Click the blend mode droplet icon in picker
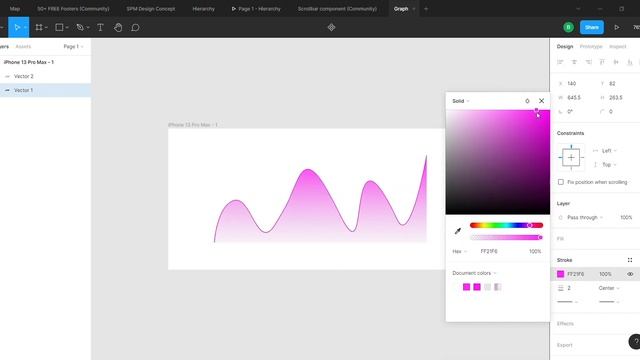The width and height of the screenshot is (640, 360). [x=527, y=101]
